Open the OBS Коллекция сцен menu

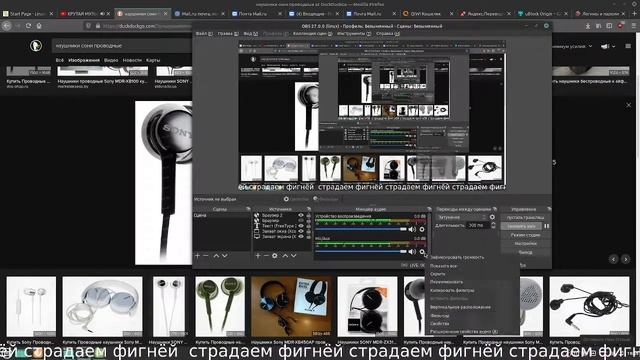tap(313, 33)
